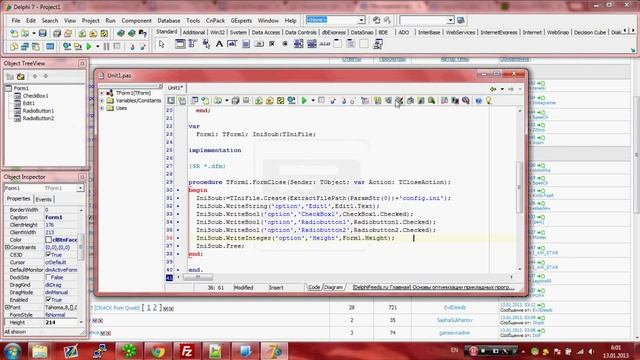Expand the Font property

(7, 307)
